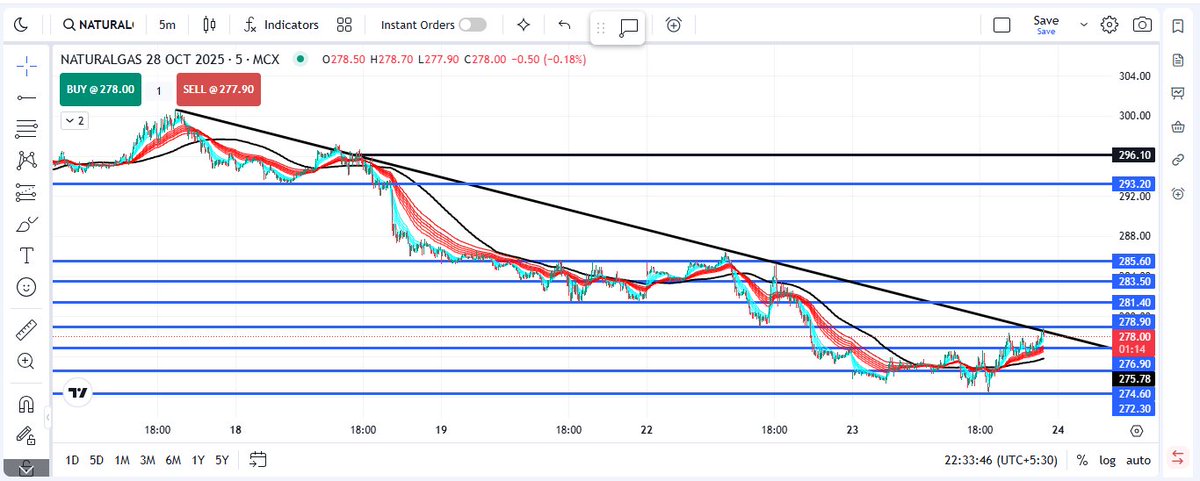Toggle the magnet snap mode

27,404
